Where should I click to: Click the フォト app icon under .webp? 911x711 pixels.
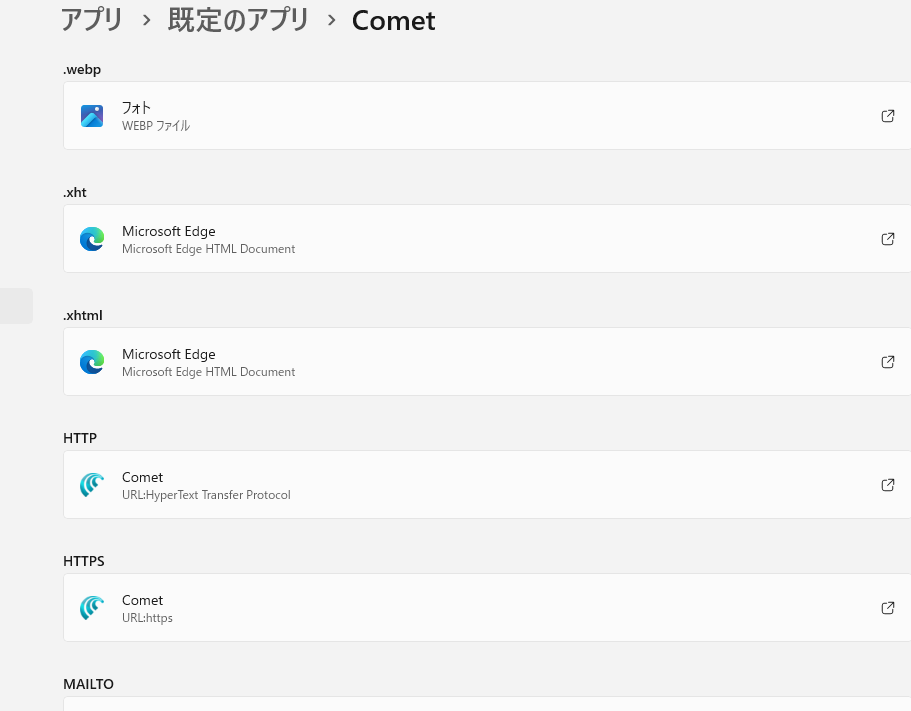pos(92,116)
